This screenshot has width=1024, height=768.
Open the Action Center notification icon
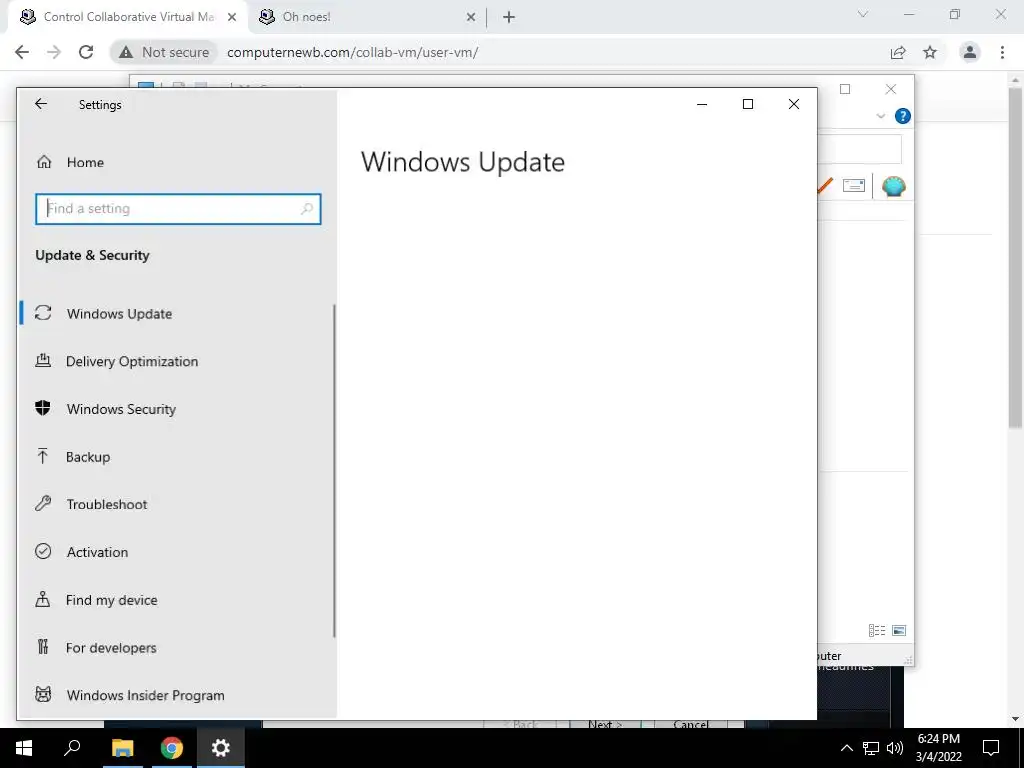click(x=991, y=748)
